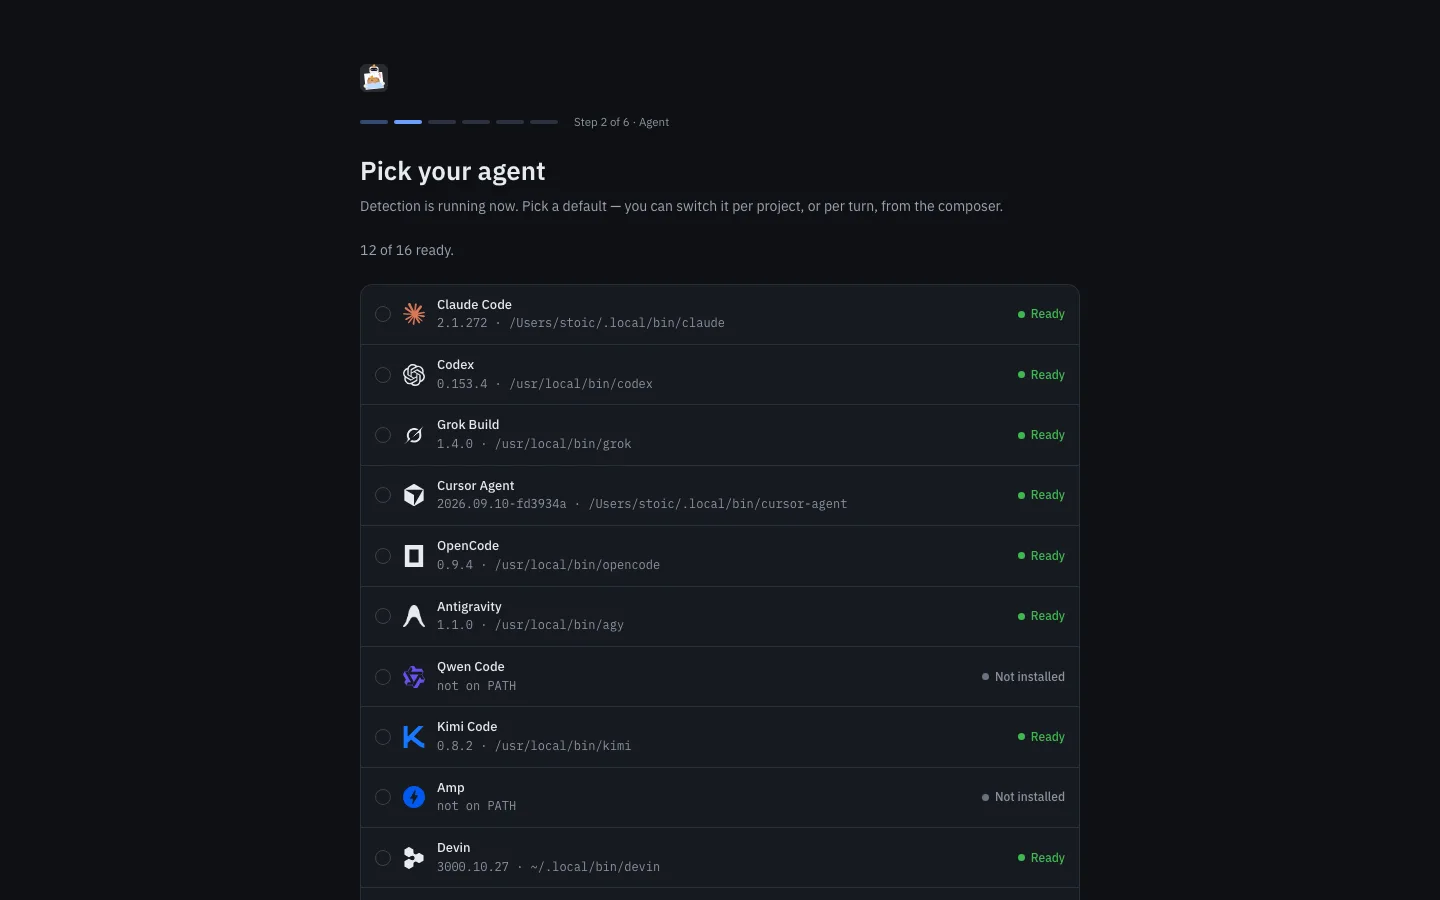Click the /usr/local/bin/kimi path text
The width and height of the screenshot is (1440, 900).
(x=563, y=746)
